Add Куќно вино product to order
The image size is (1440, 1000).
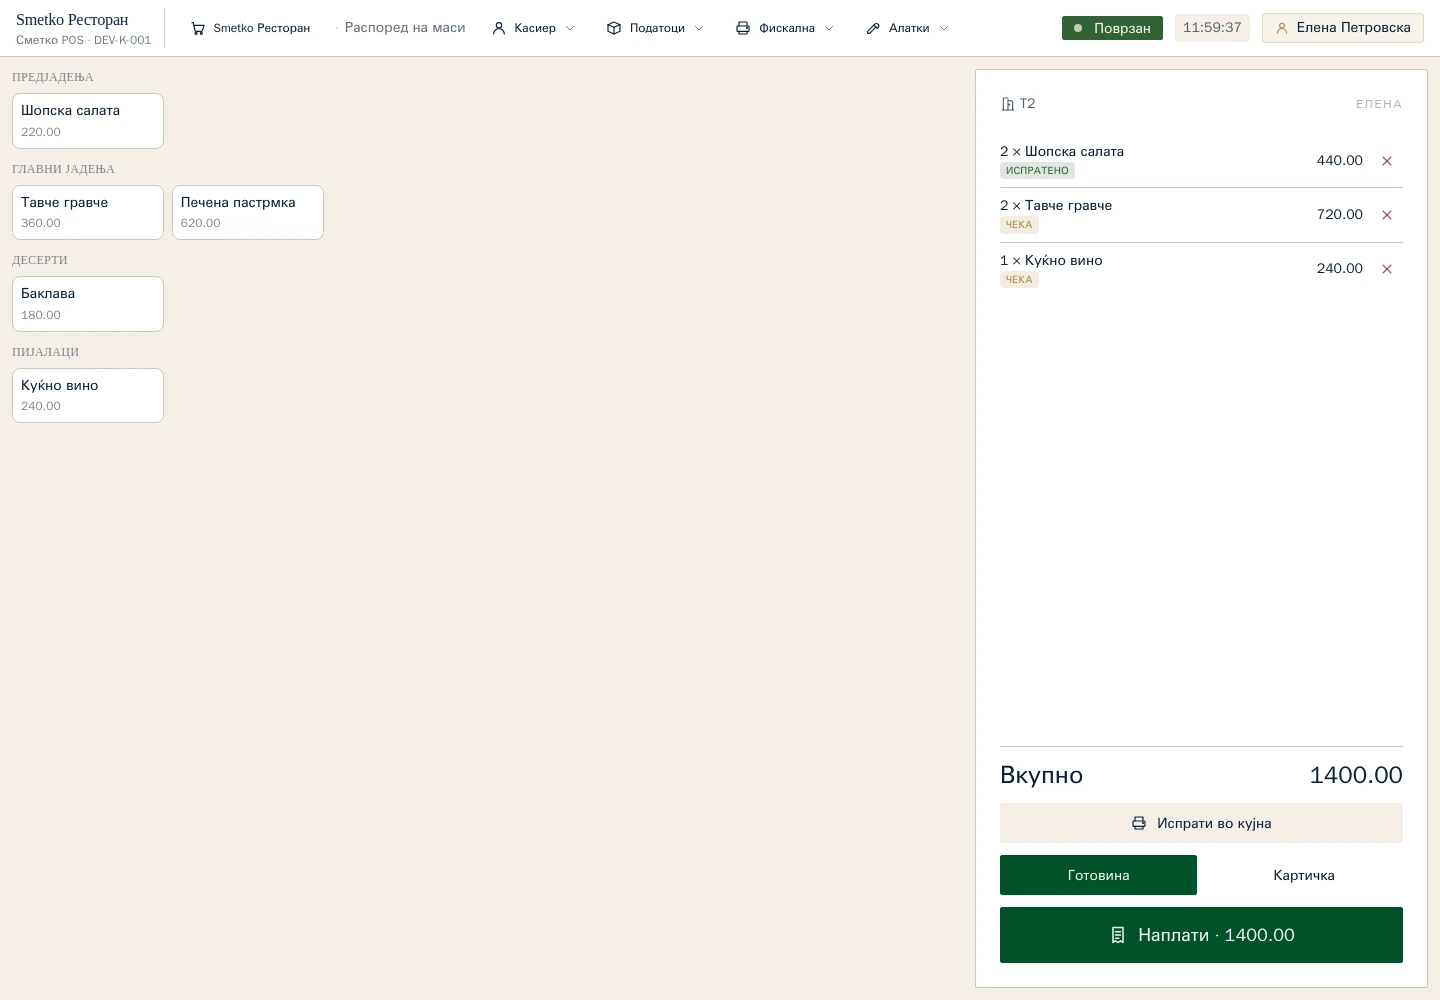[88, 395]
